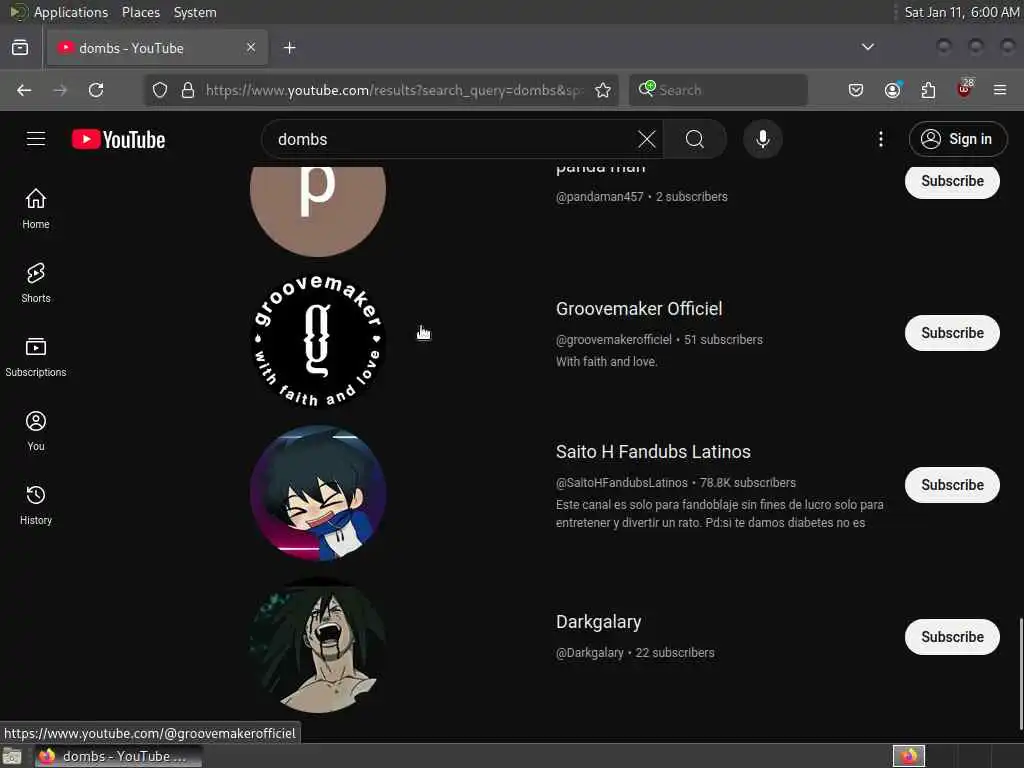This screenshot has width=1024, height=768.
Task: Reload the current page
Action: 96,90
